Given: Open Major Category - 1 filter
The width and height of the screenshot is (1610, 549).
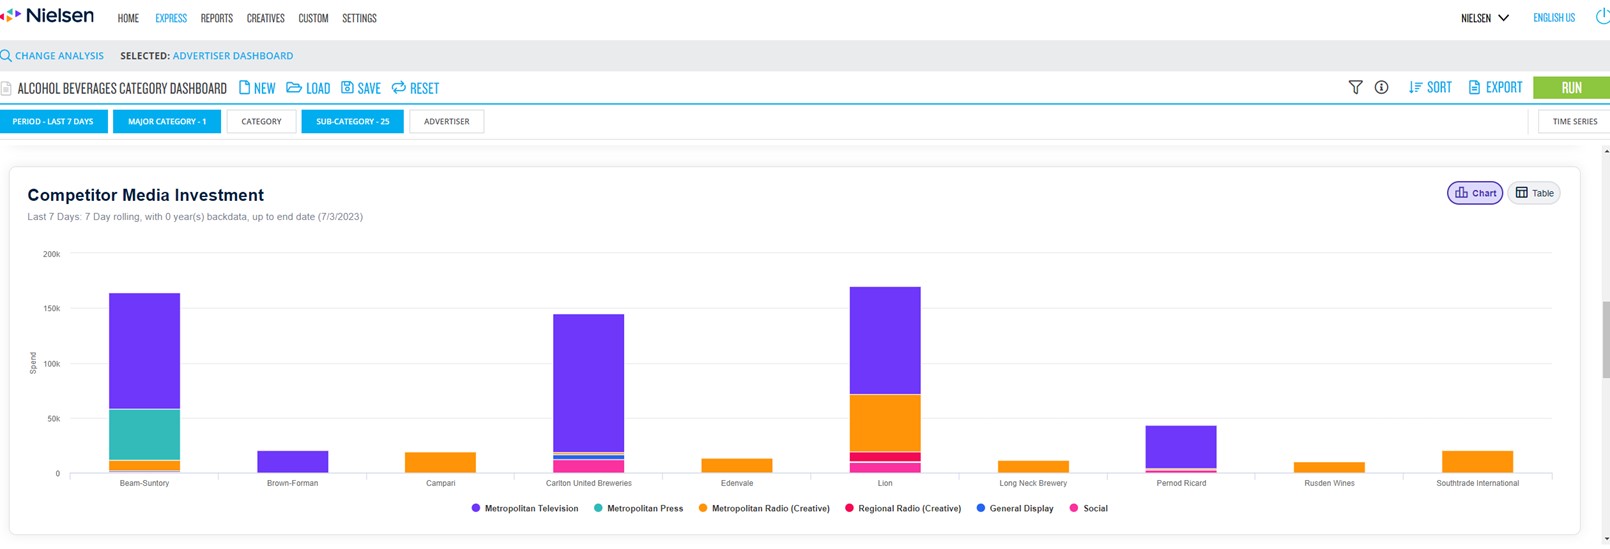Looking at the screenshot, I should pos(167,121).
